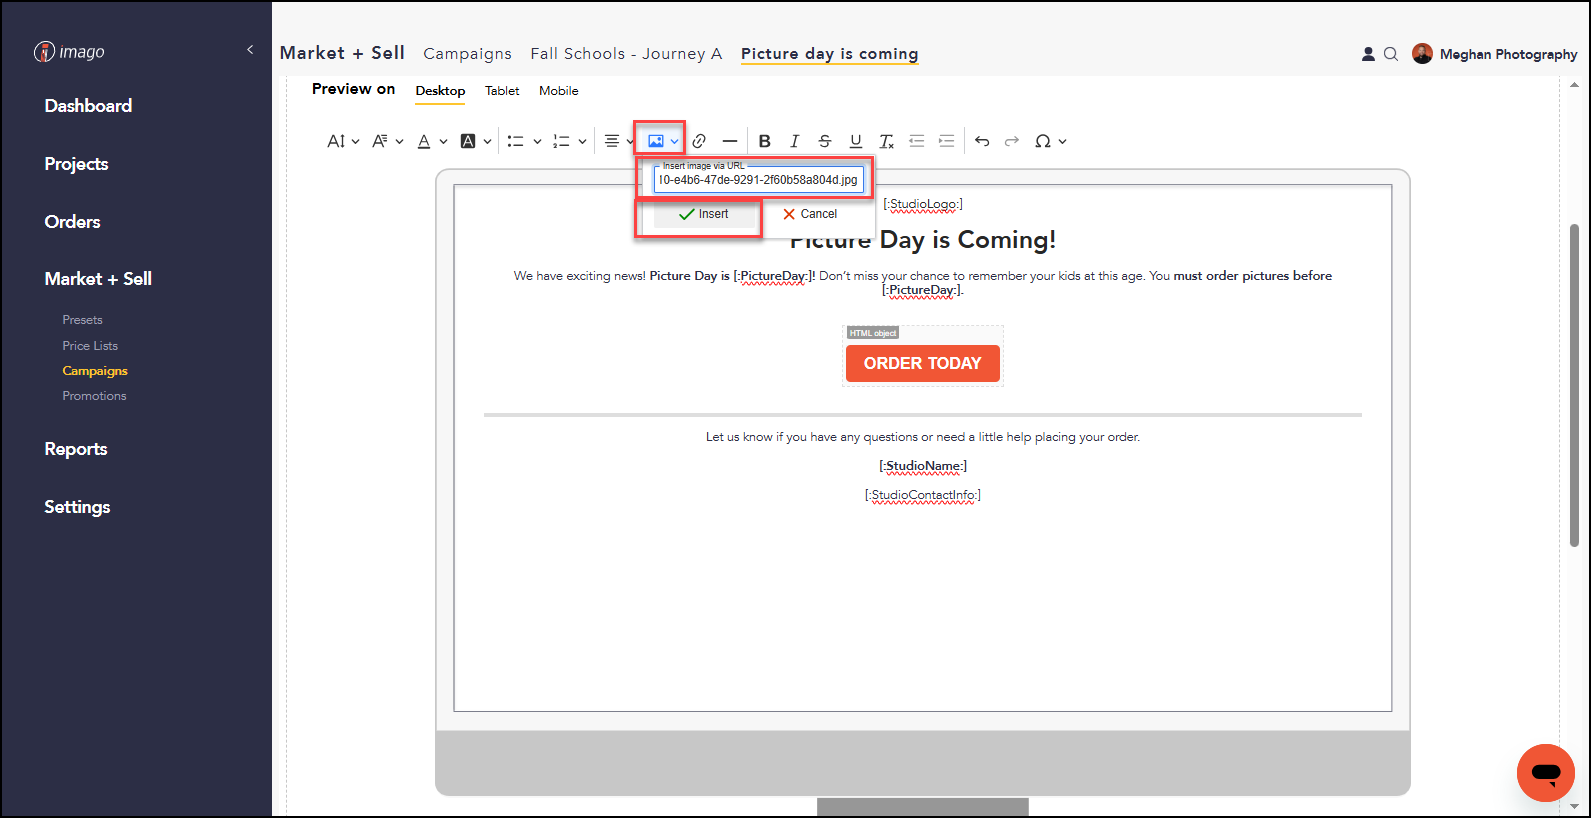Viewport: 1591px width, 818px height.
Task: Expand the font family dropdown arrow
Action: (399, 142)
